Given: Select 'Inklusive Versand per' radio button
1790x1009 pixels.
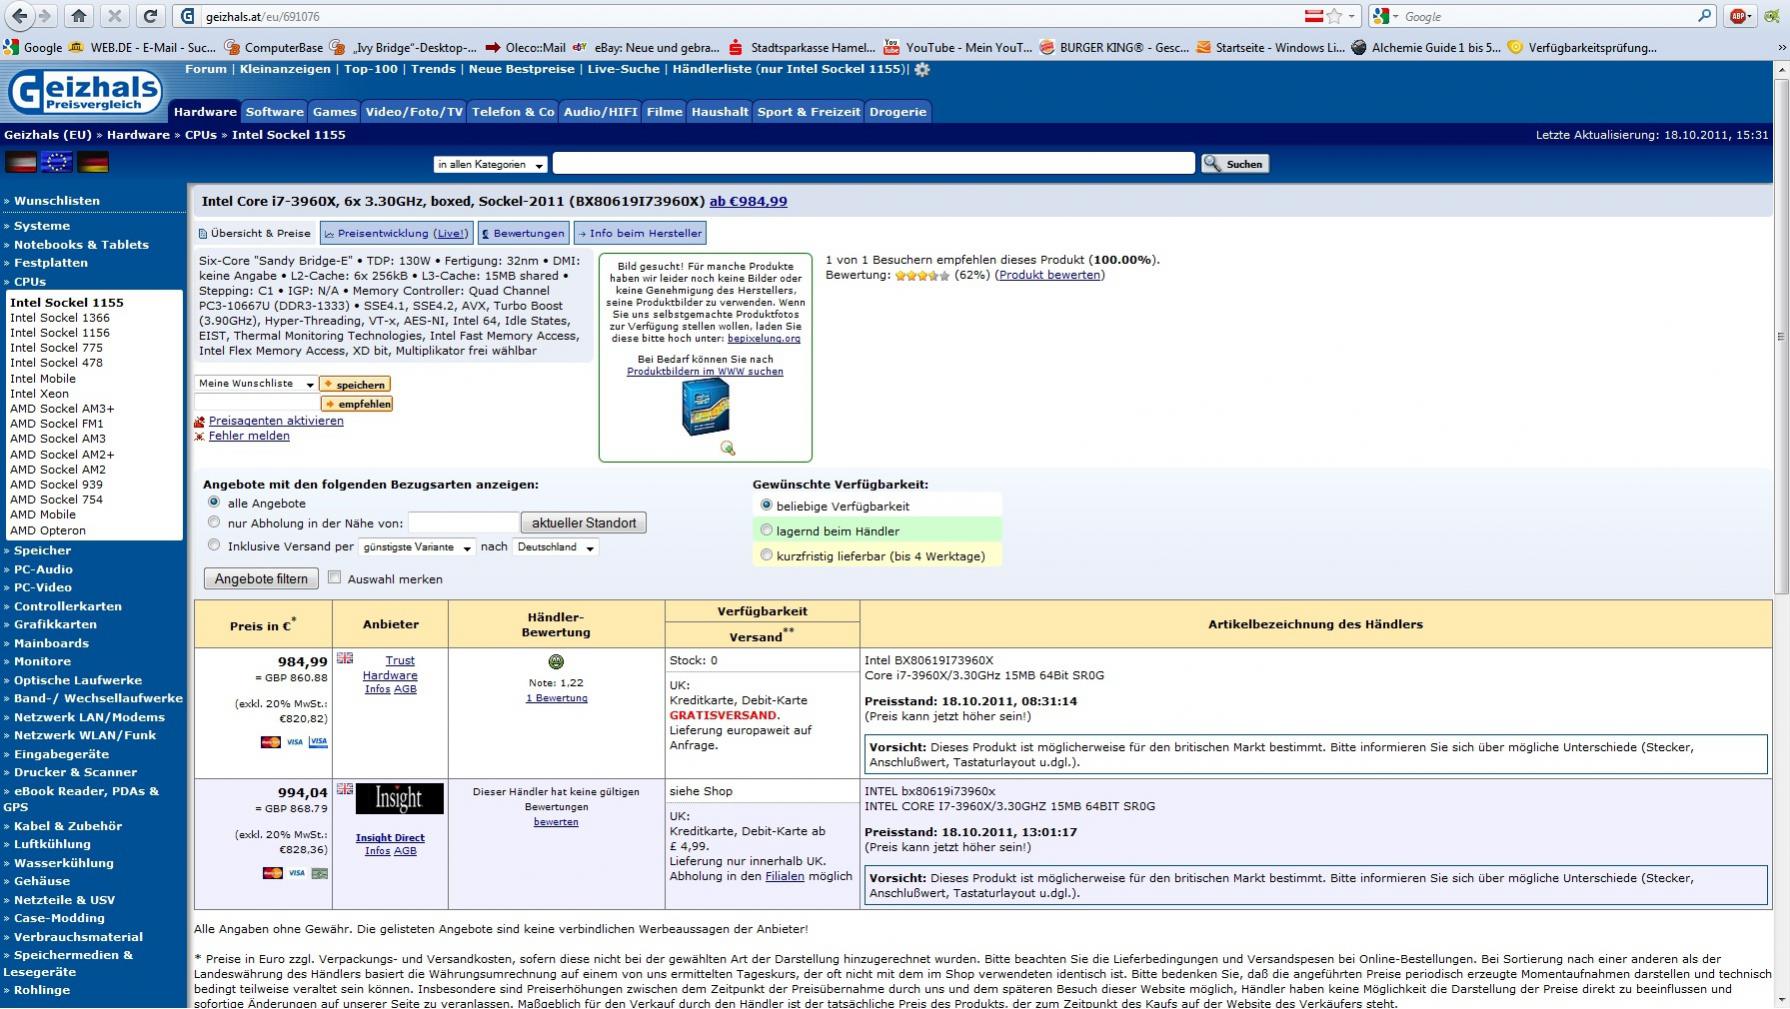Looking at the screenshot, I should (x=214, y=545).
